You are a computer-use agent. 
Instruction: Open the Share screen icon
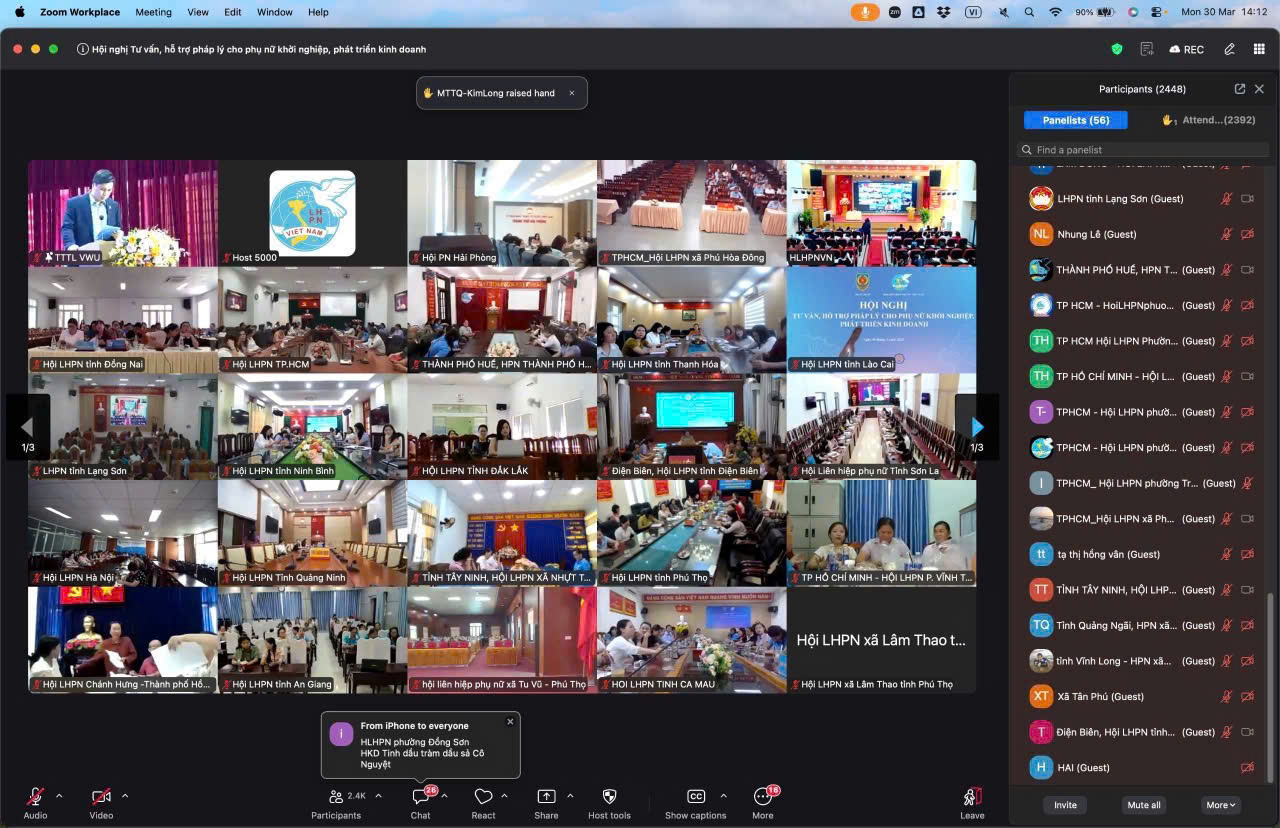(546, 797)
